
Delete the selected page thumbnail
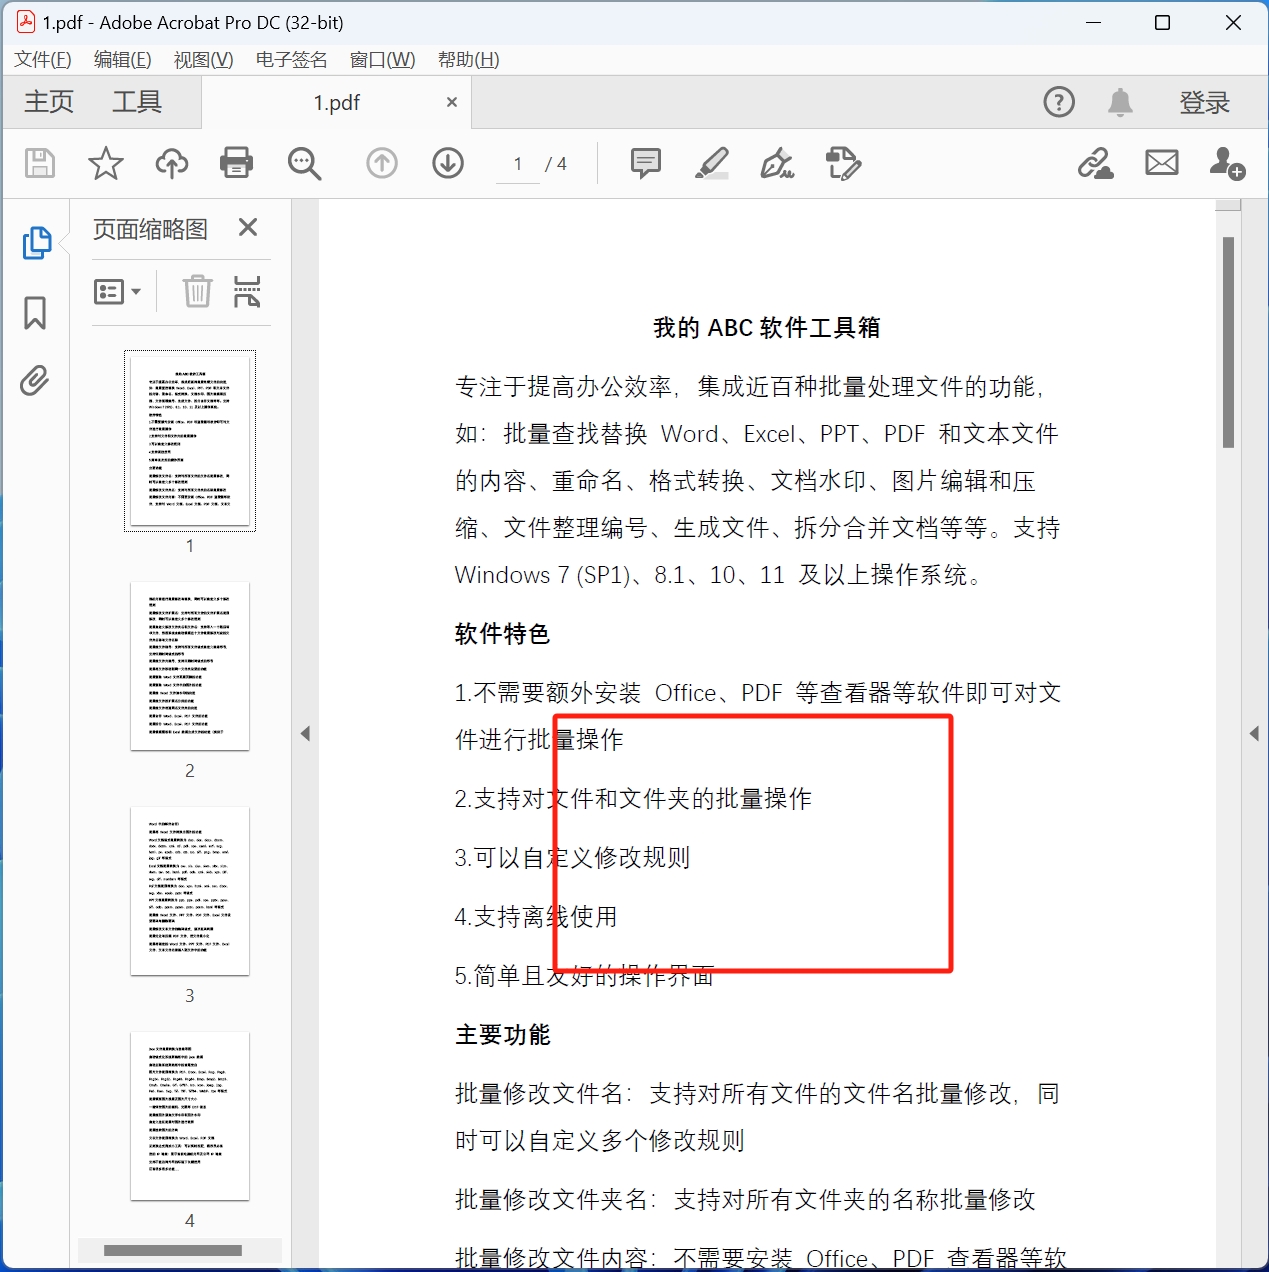click(x=197, y=291)
